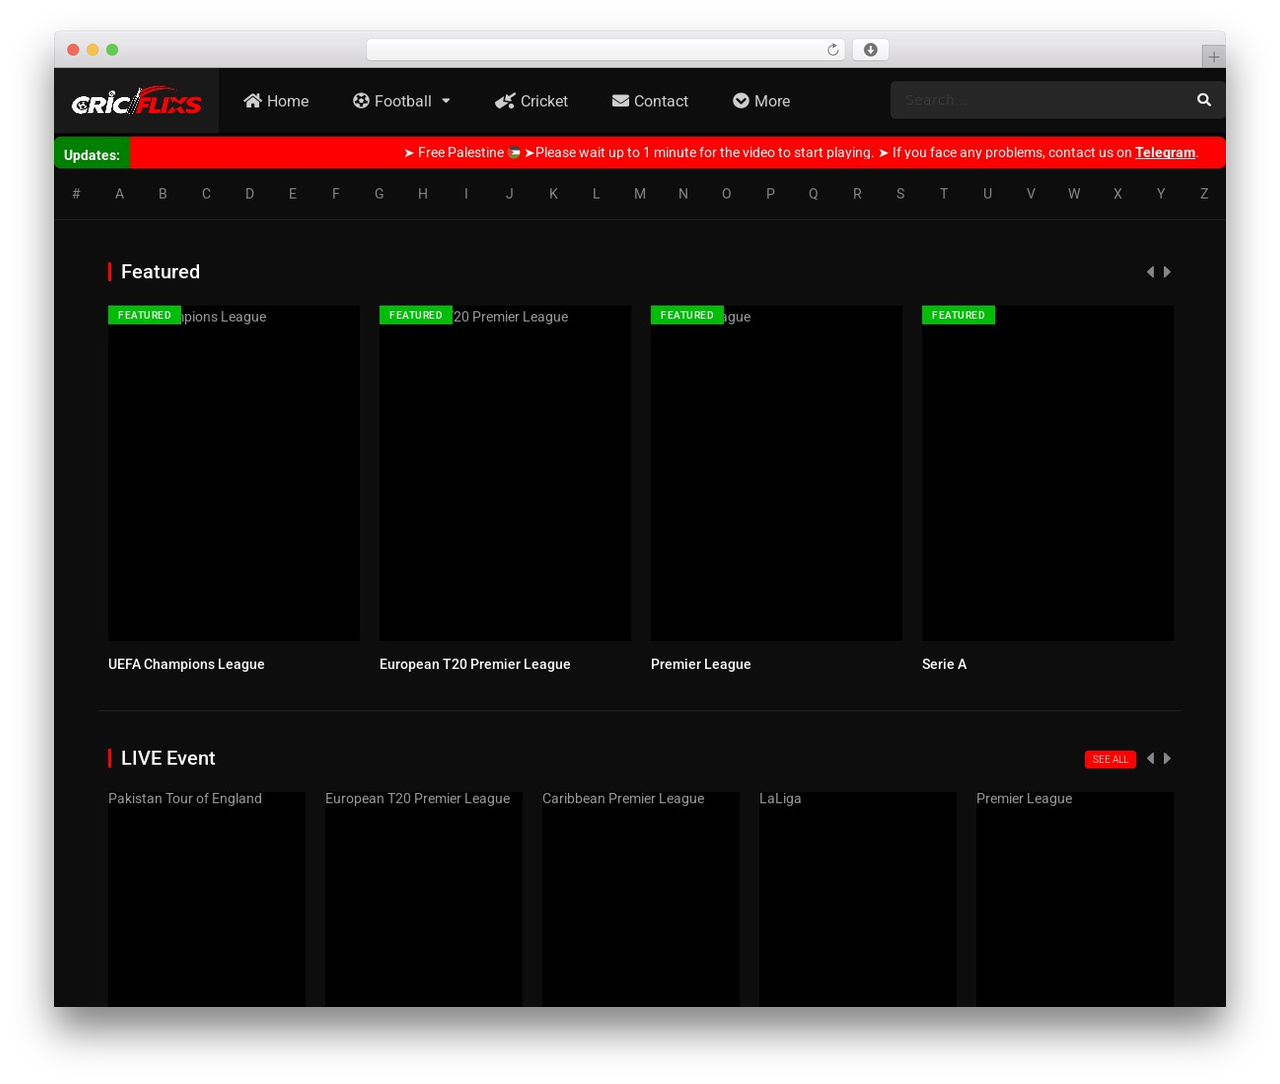This screenshot has width=1280, height=1084.
Task: Open the LaLiga live event card
Action: [x=858, y=899]
